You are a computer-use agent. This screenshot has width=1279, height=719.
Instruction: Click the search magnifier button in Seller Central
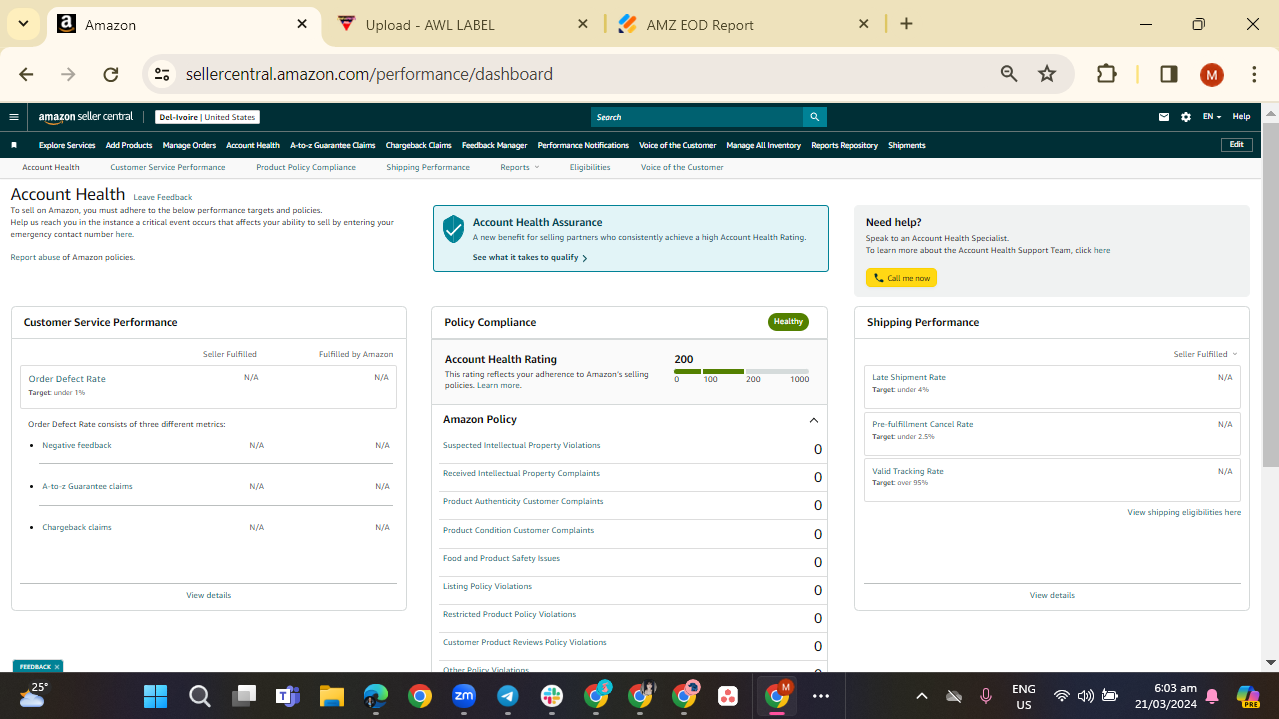click(815, 117)
